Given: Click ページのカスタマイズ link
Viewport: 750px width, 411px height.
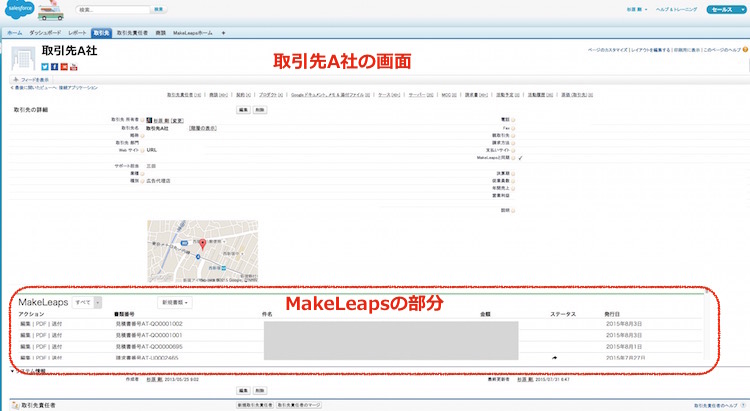Looking at the screenshot, I should pyautogui.click(x=607, y=50).
